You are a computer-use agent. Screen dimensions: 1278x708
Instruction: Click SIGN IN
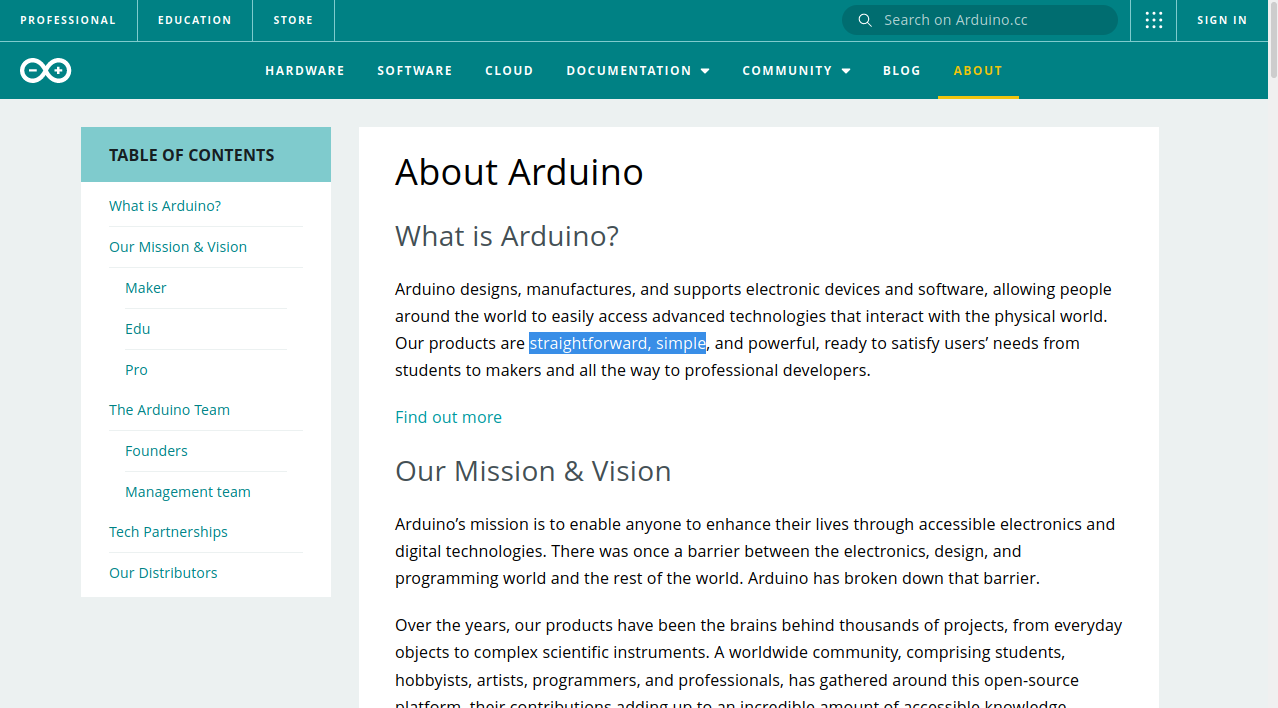coord(1221,20)
